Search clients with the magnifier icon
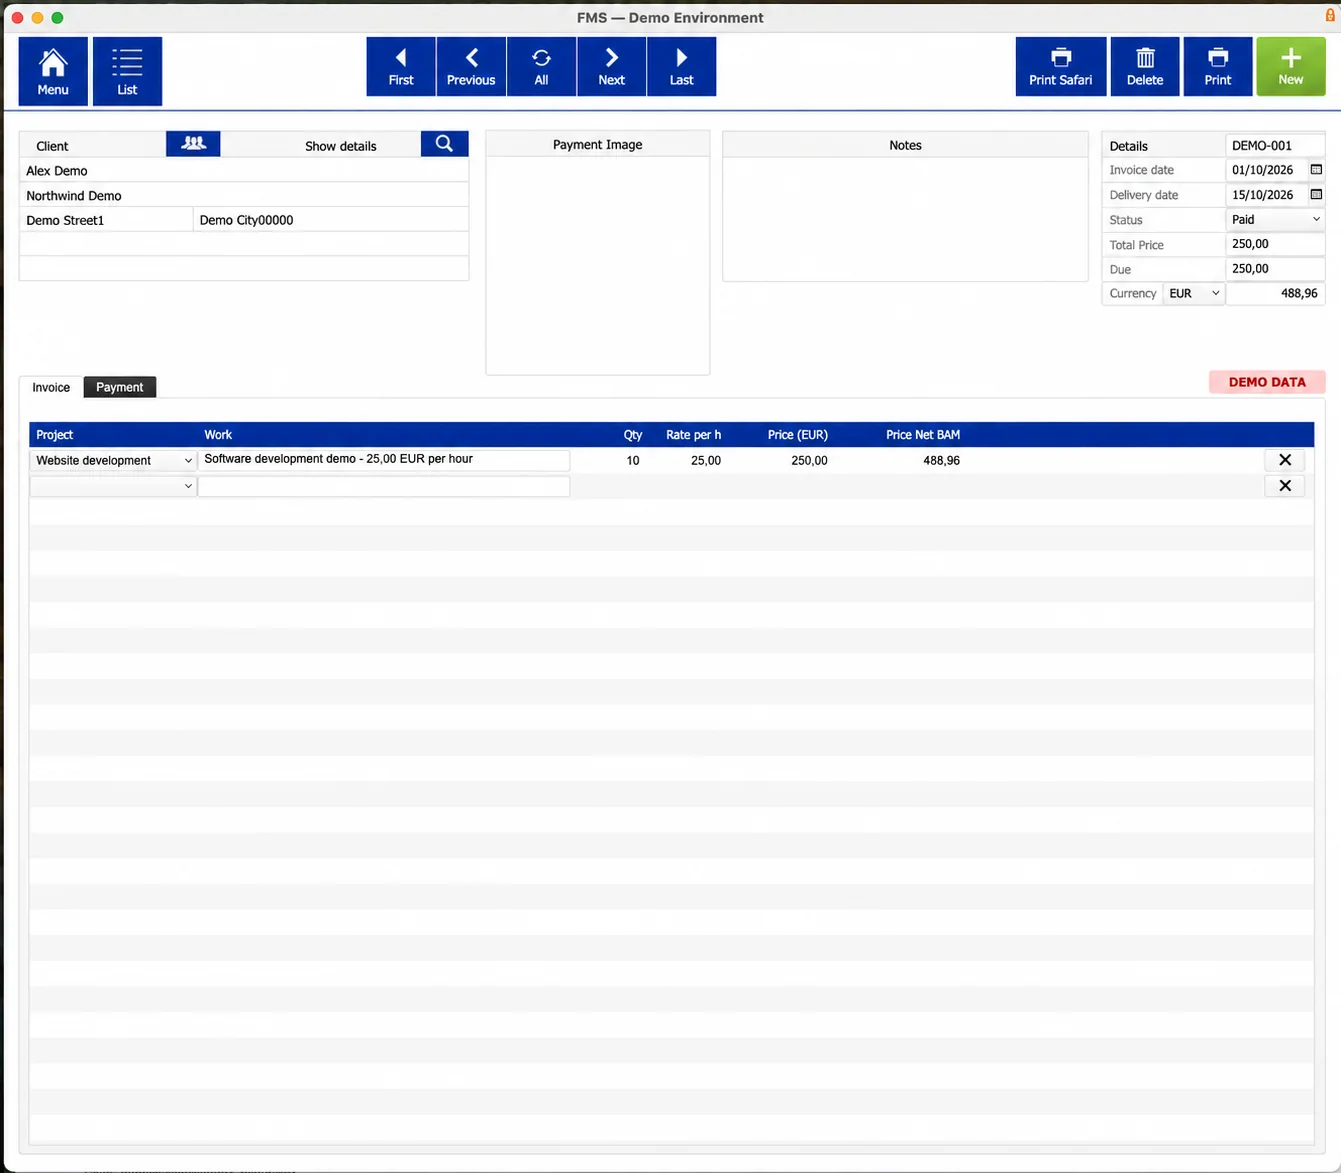Screen dimensions: 1341x1173 coord(445,144)
